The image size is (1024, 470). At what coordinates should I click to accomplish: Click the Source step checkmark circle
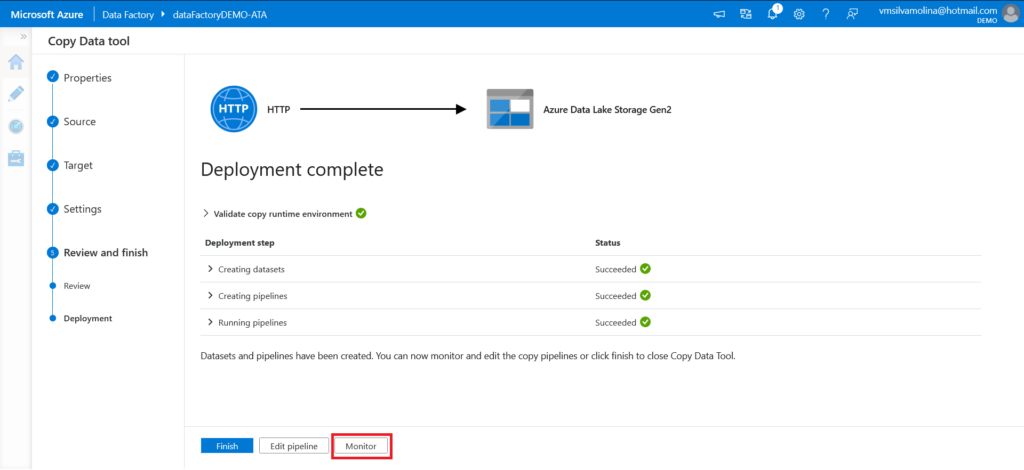click(53, 121)
